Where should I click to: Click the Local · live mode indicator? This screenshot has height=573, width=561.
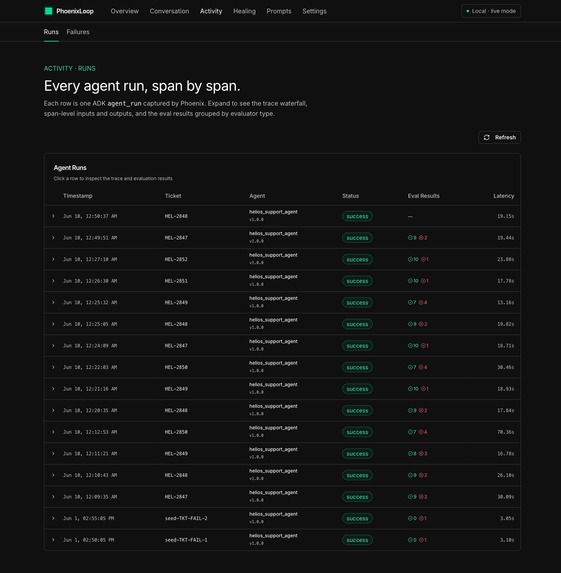tap(491, 11)
